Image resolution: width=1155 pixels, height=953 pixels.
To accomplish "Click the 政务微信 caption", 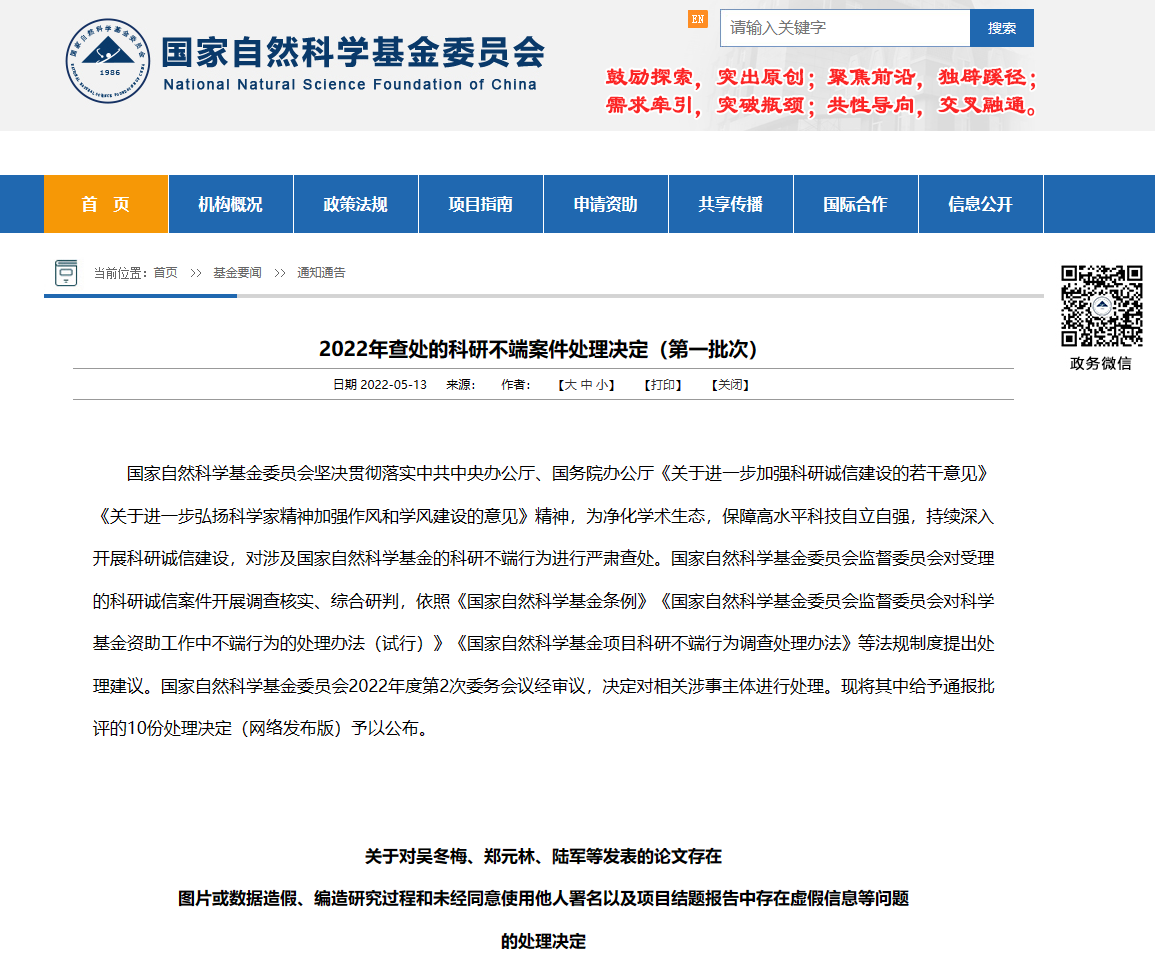I will click(x=1100, y=363).
